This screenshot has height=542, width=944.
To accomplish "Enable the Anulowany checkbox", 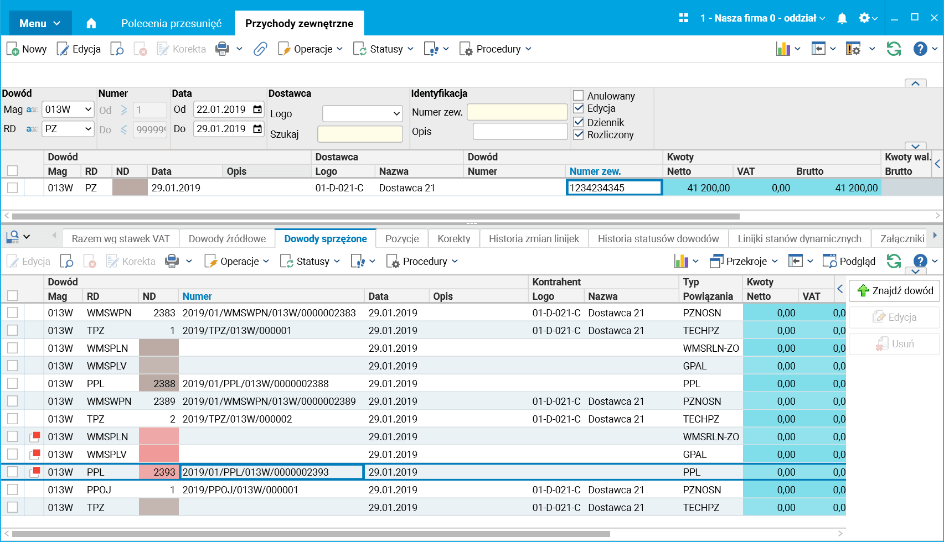I will coord(578,96).
